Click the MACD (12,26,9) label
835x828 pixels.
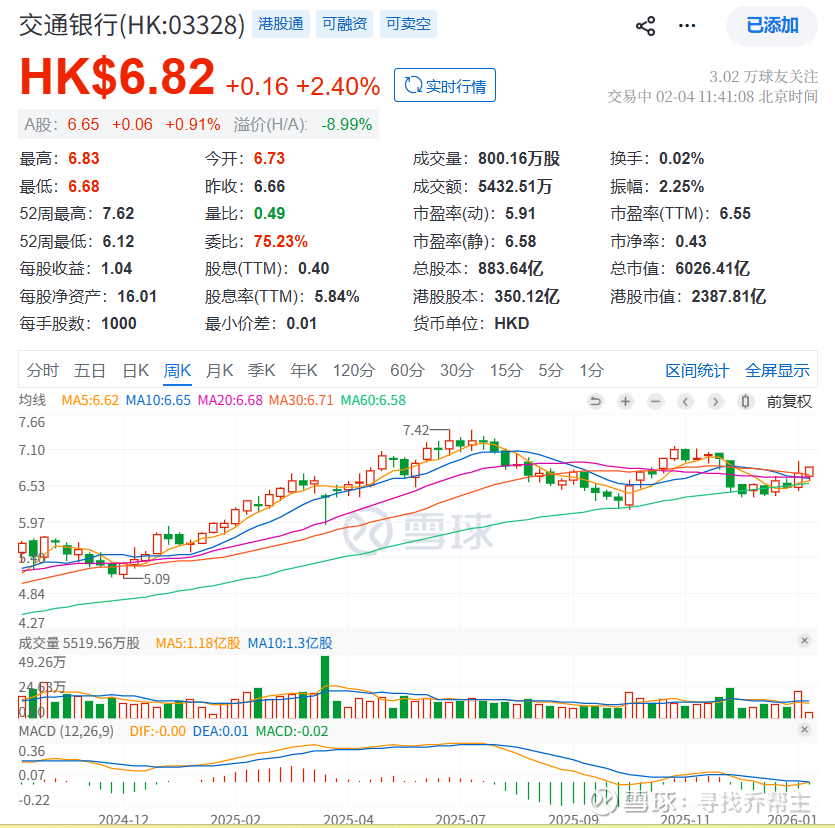(x=66, y=731)
